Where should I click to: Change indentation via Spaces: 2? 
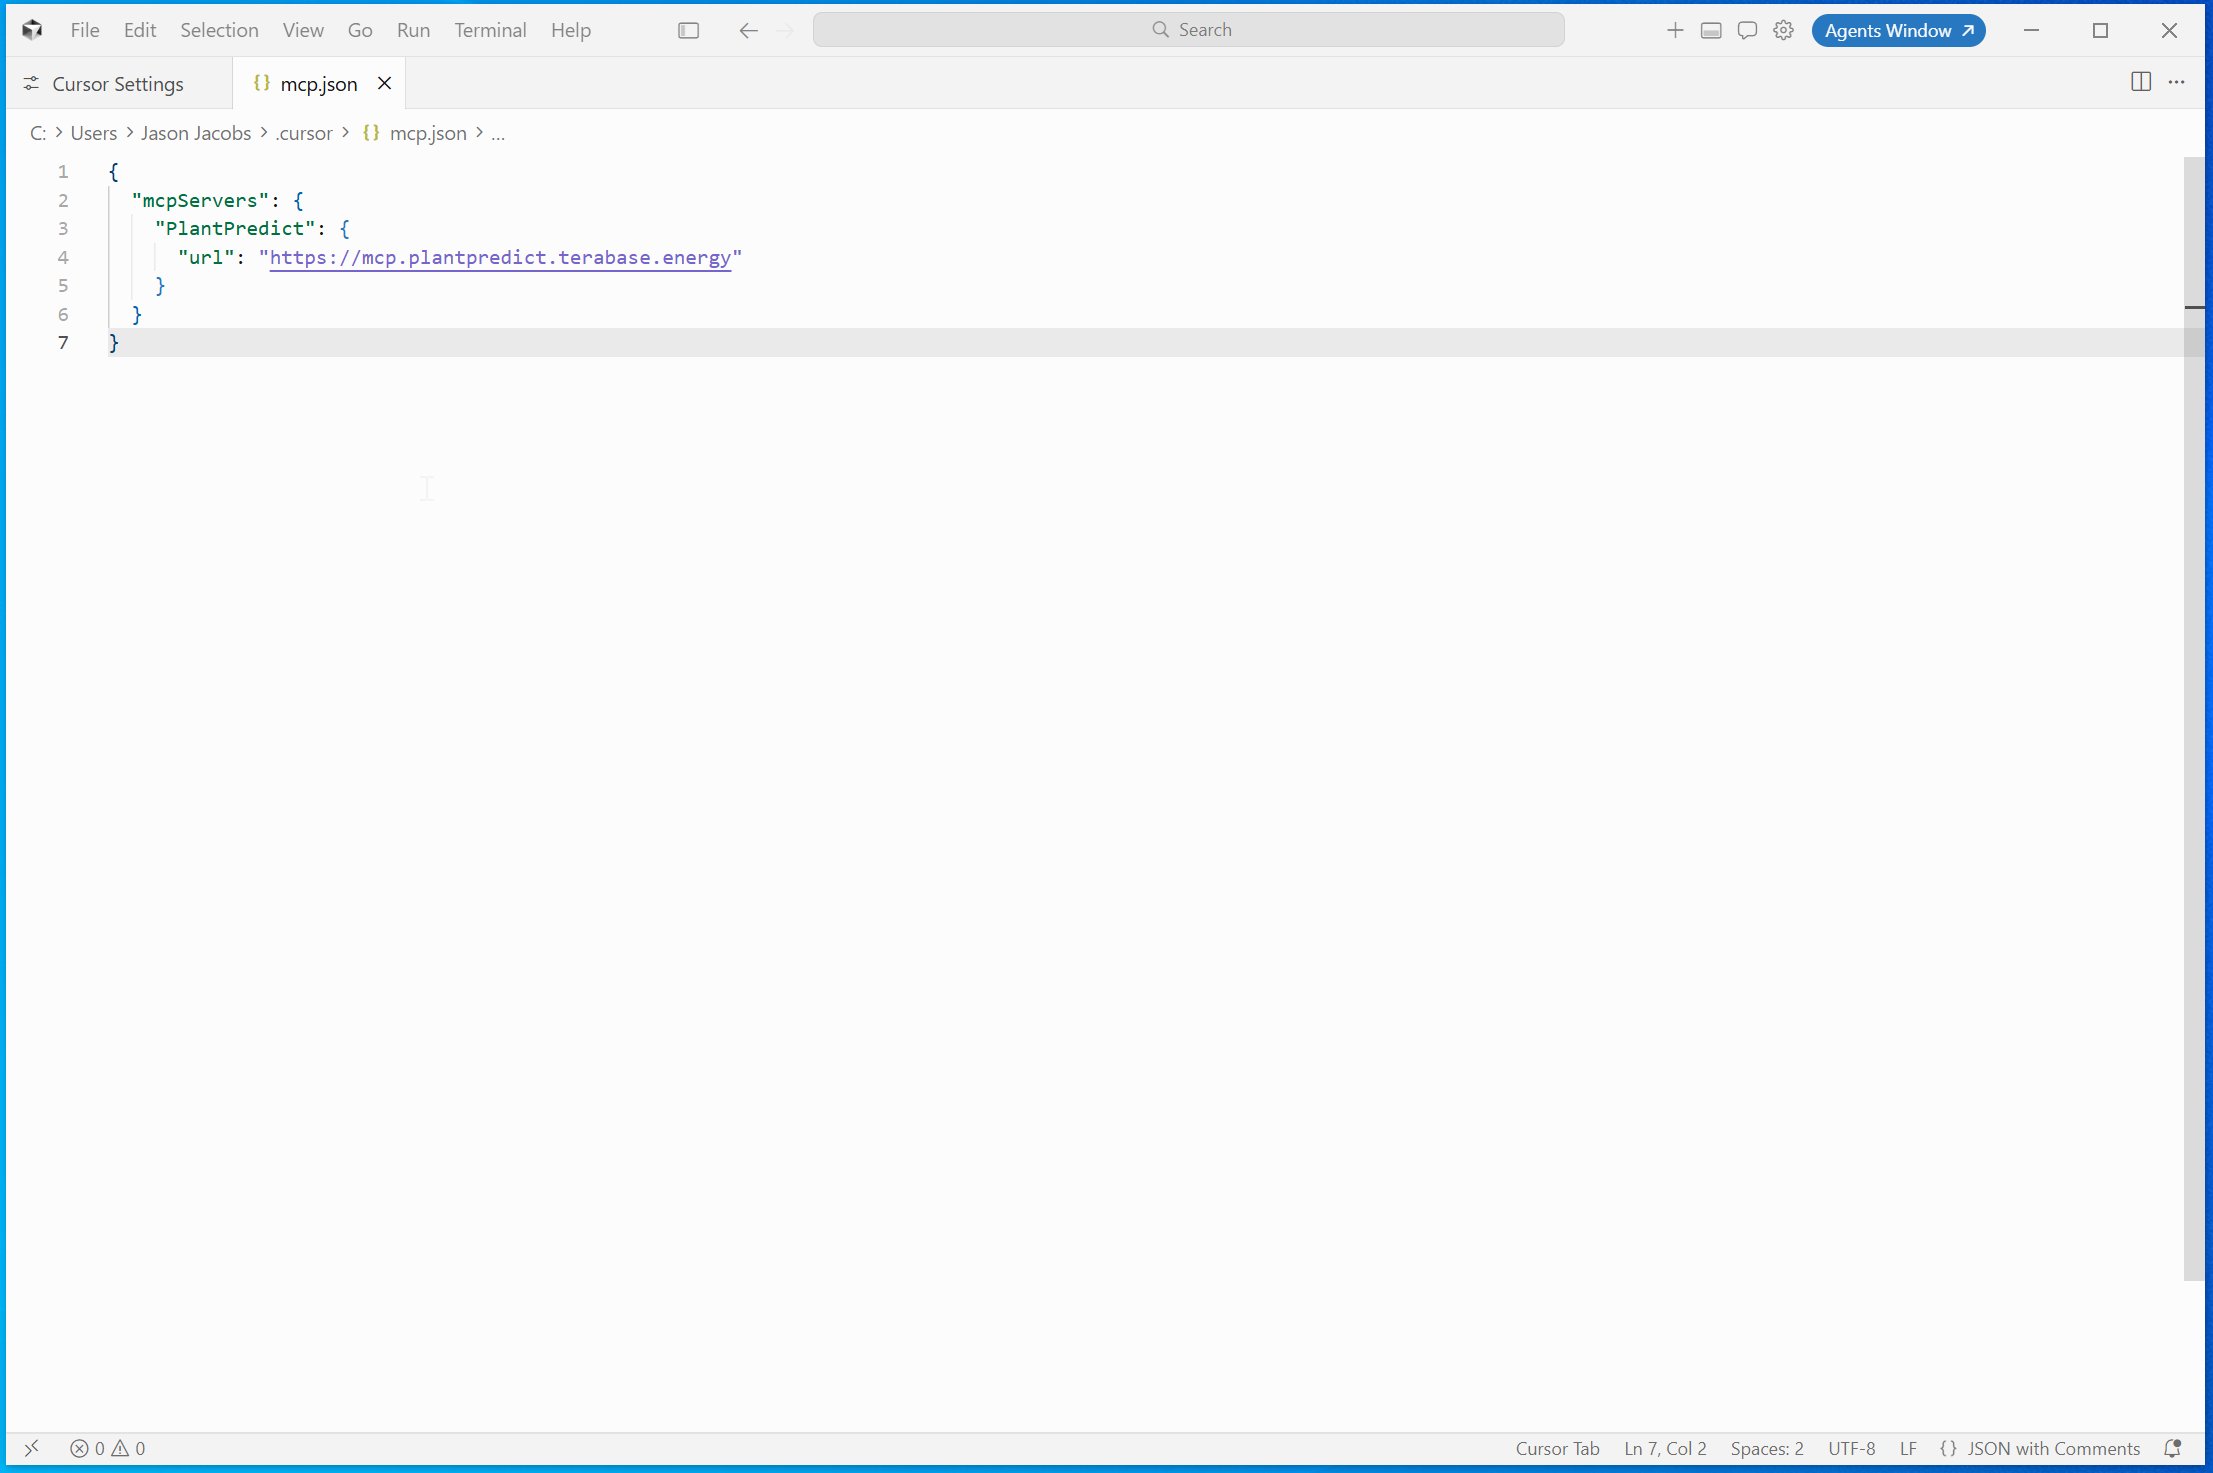[x=1767, y=1448]
